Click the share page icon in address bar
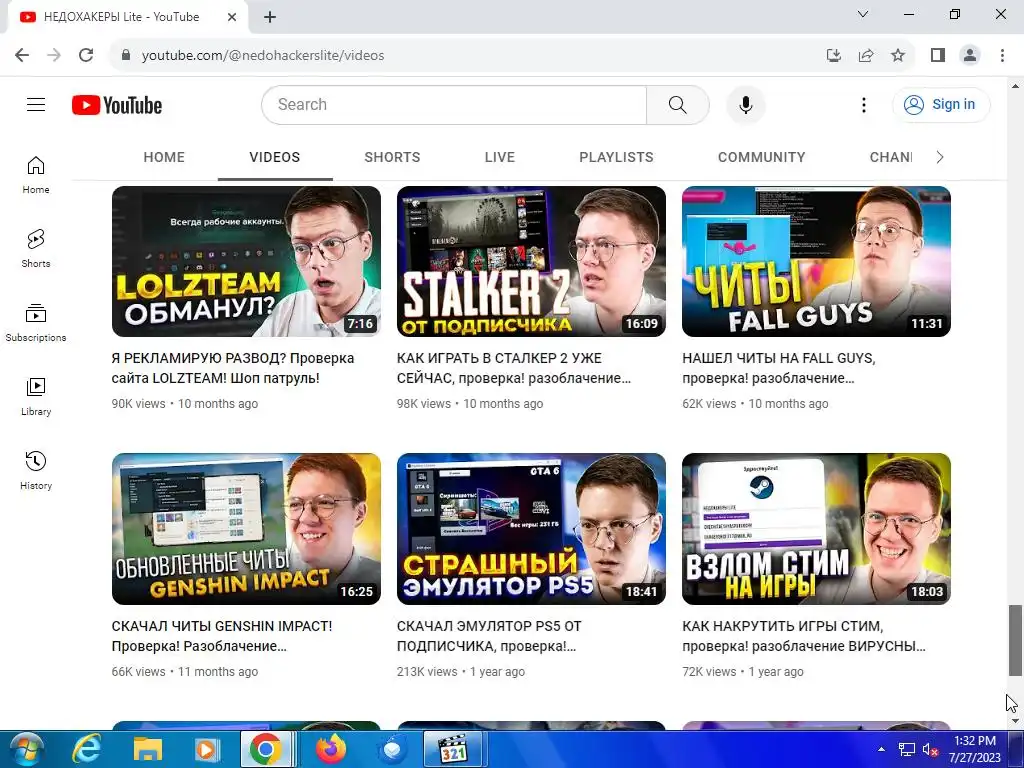This screenshot has width=1024, height=768. pyautogui.click(x=866, y=55)
